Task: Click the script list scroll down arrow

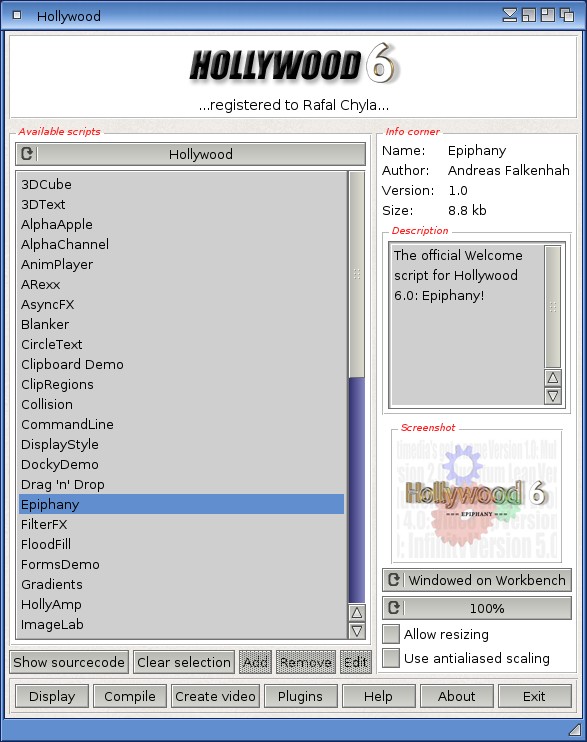Action: click(x=356, y=631)
